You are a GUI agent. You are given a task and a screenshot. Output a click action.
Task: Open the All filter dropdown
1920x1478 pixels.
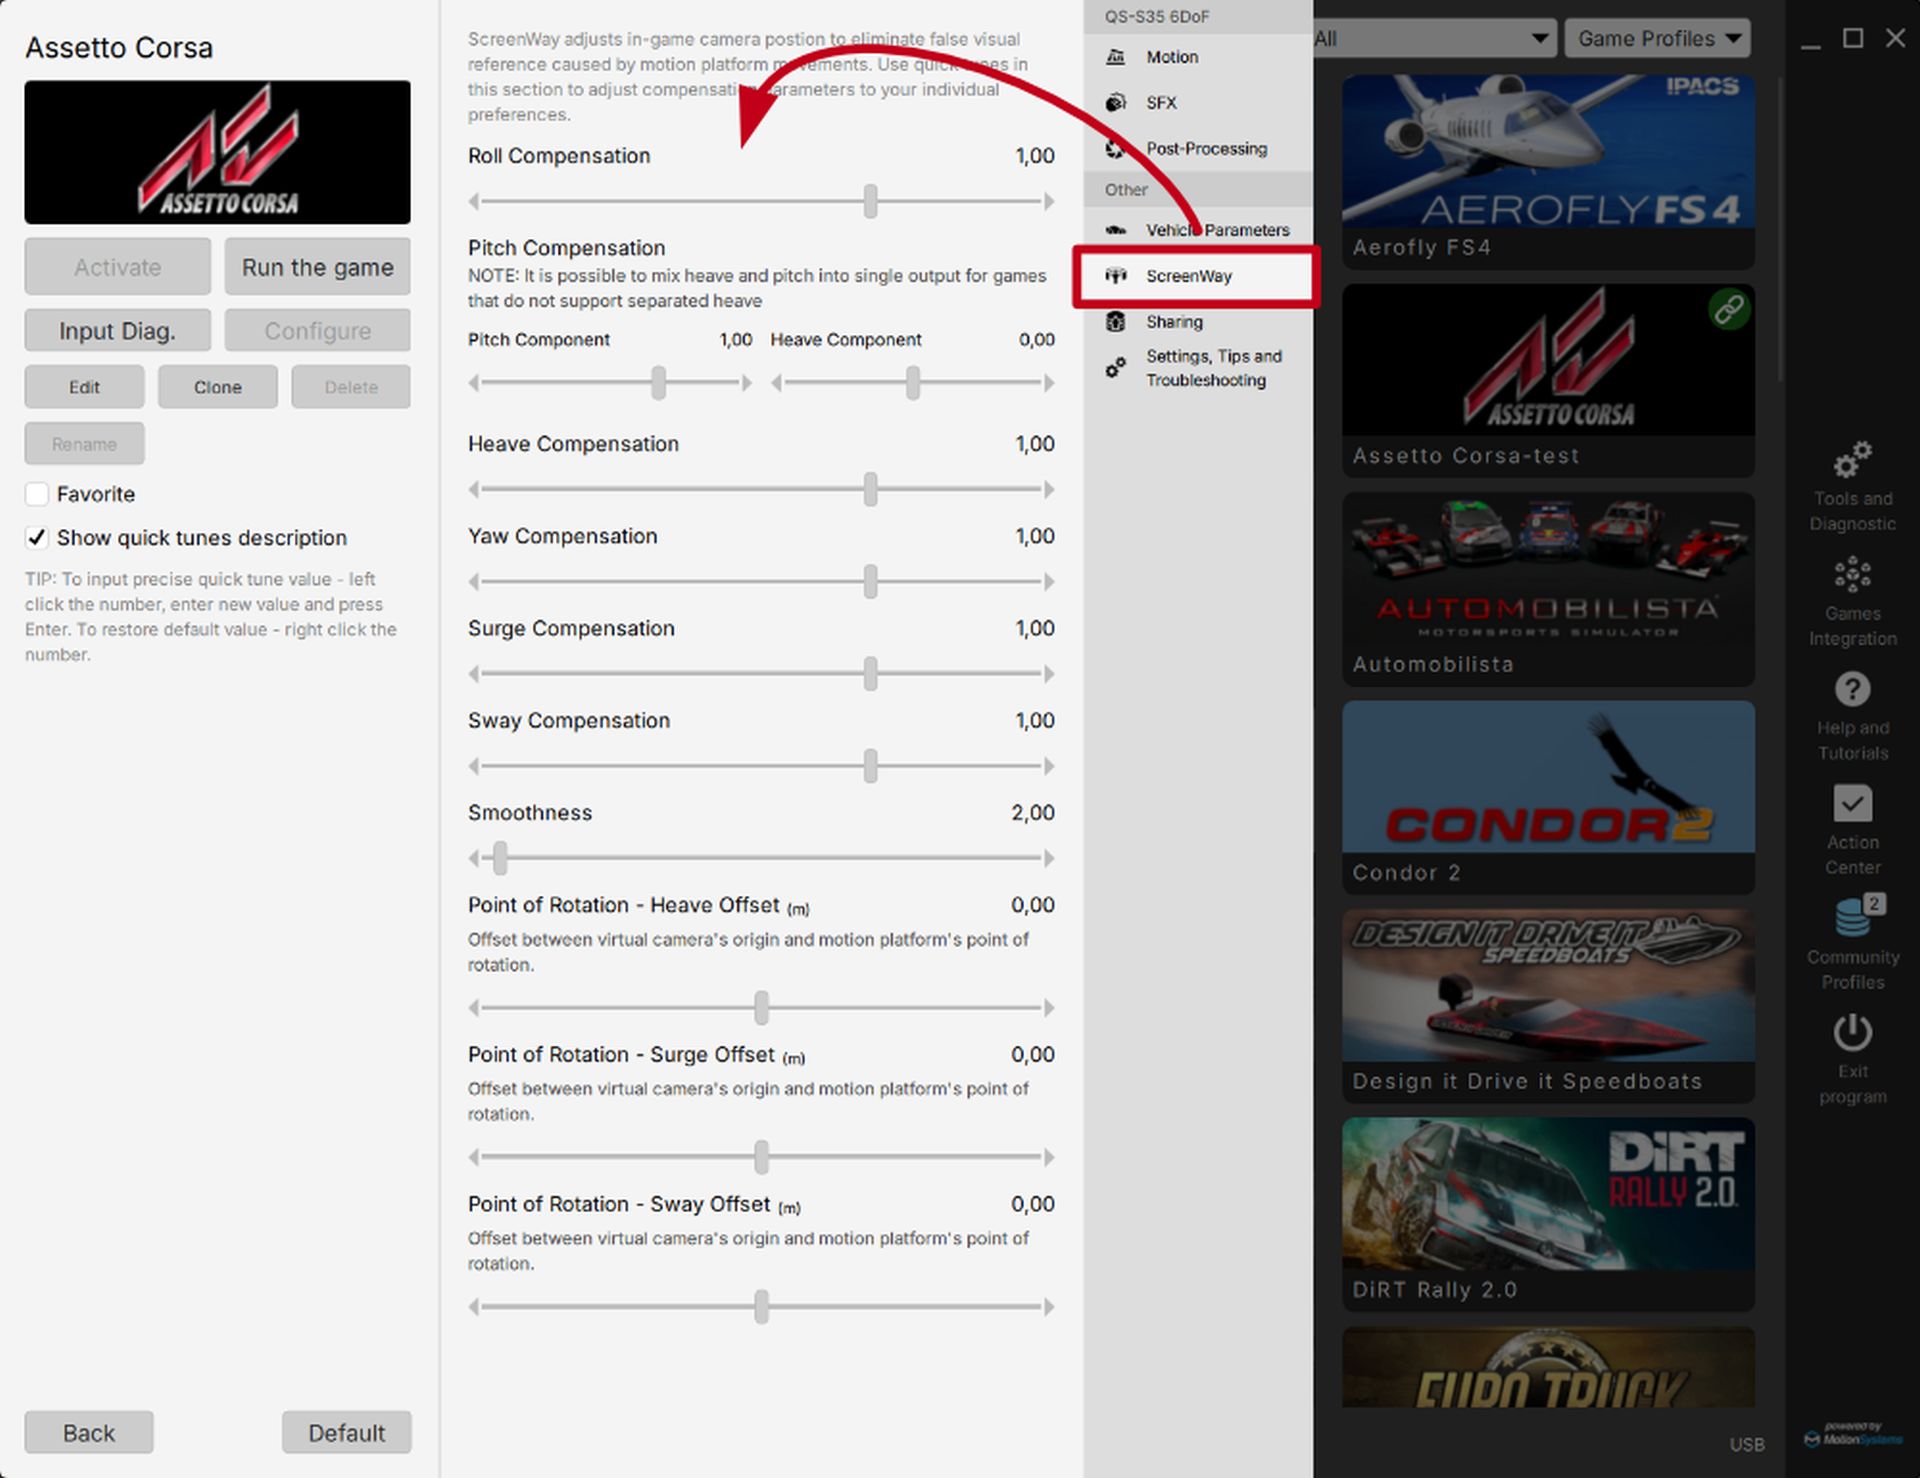(x=1435, y=39)
